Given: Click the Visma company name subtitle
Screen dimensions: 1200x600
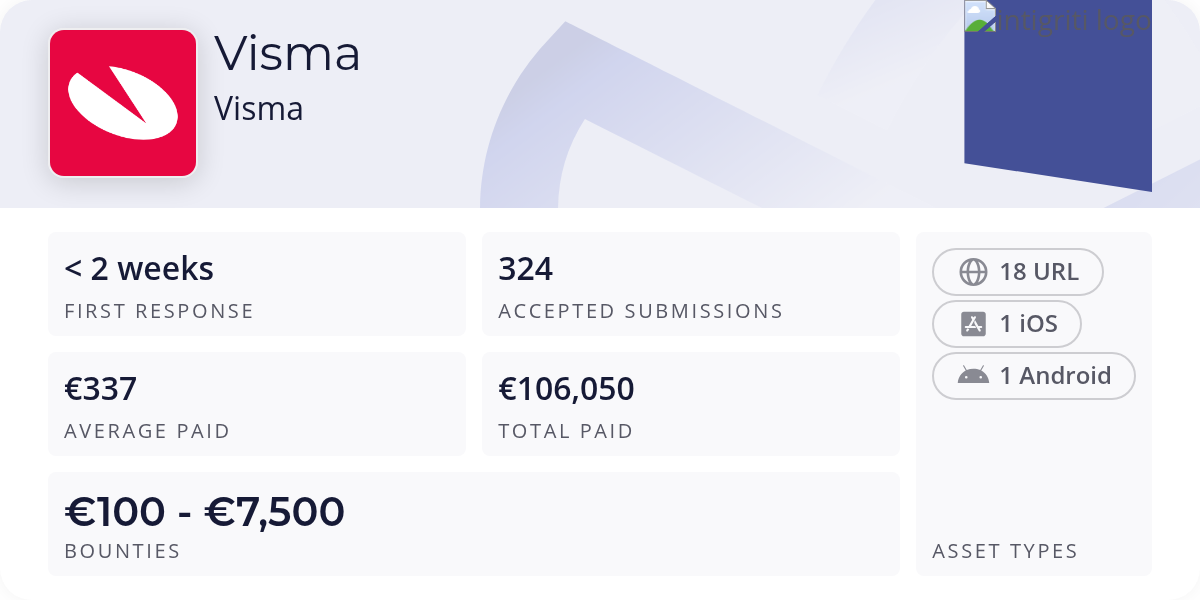Looking at the screenshot, I should click(x=258, y=109).
